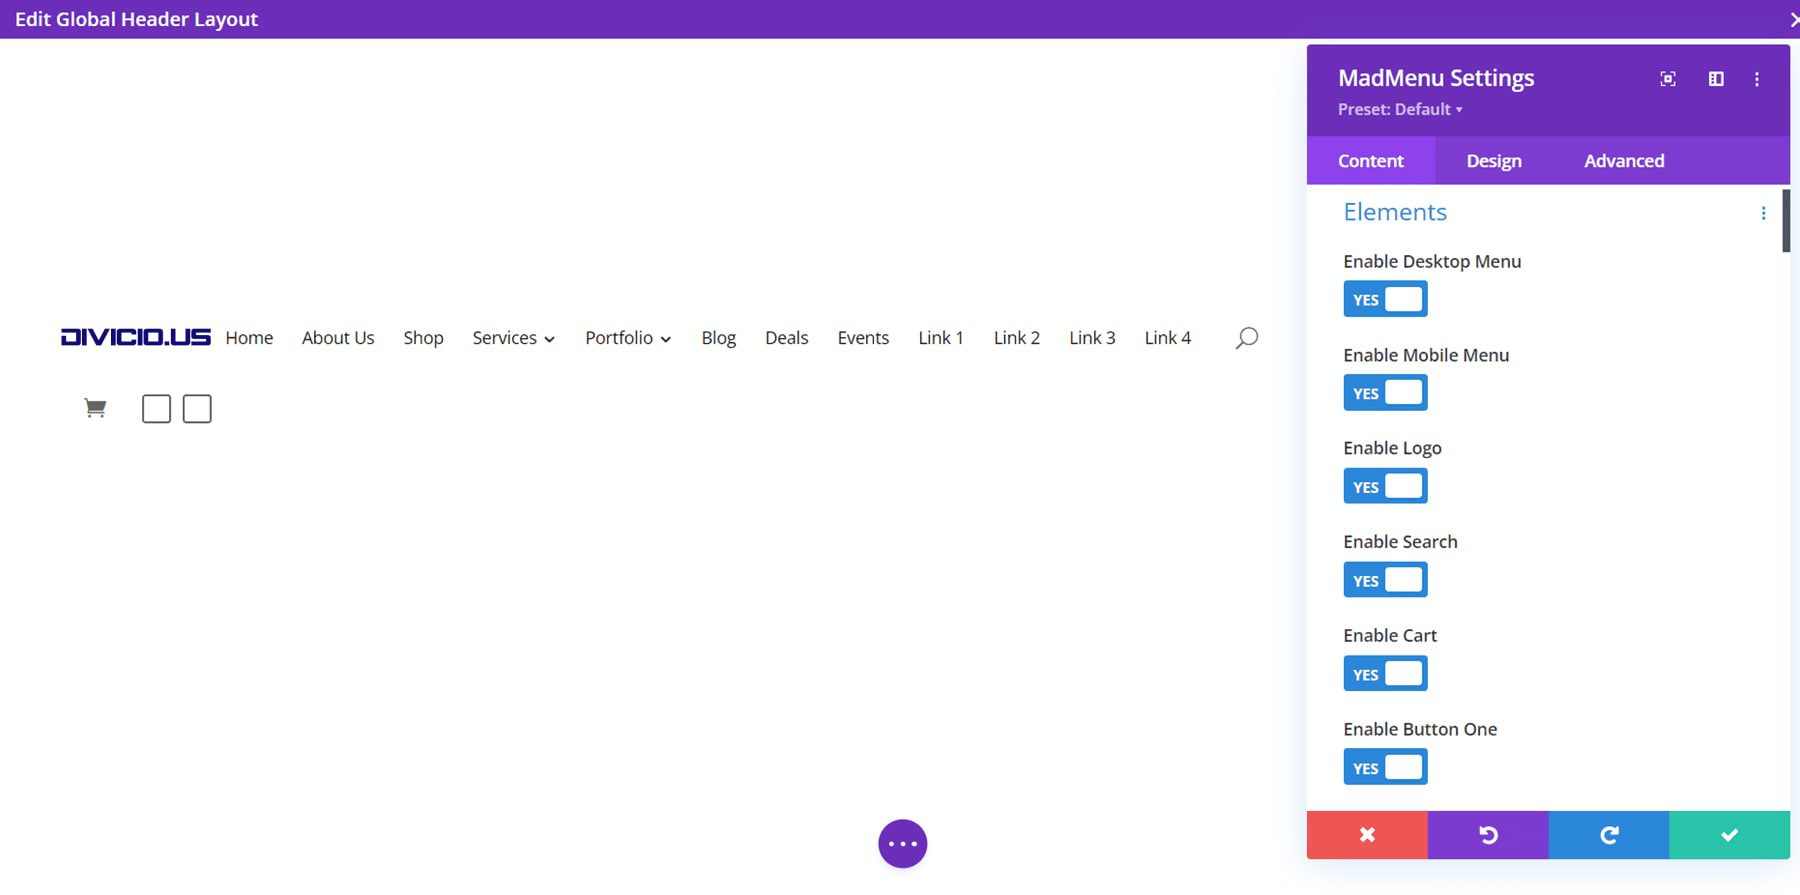Screen dimensions: 1800x895
Task: Open the search icon in header menu
Action: click(1246, 338)
